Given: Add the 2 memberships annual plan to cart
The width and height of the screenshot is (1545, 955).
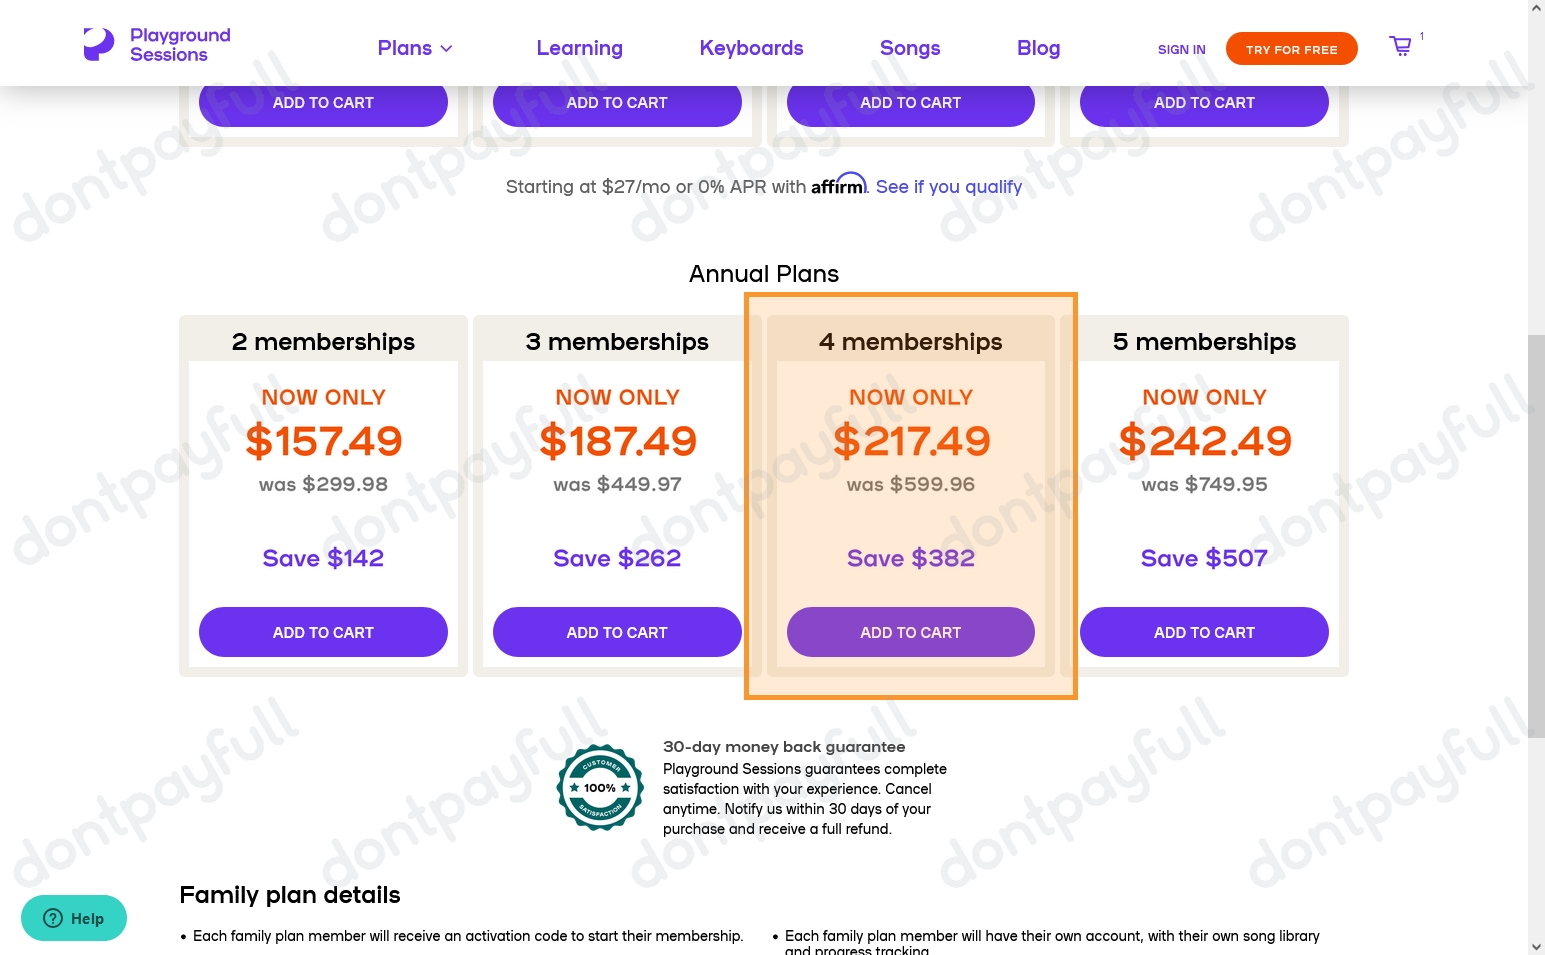Looking at the screenshot, I should coord(322,632).
